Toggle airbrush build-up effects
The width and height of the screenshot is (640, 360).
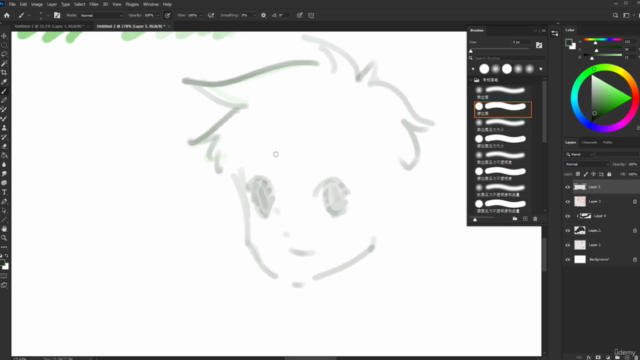click(x=211, y=16)
